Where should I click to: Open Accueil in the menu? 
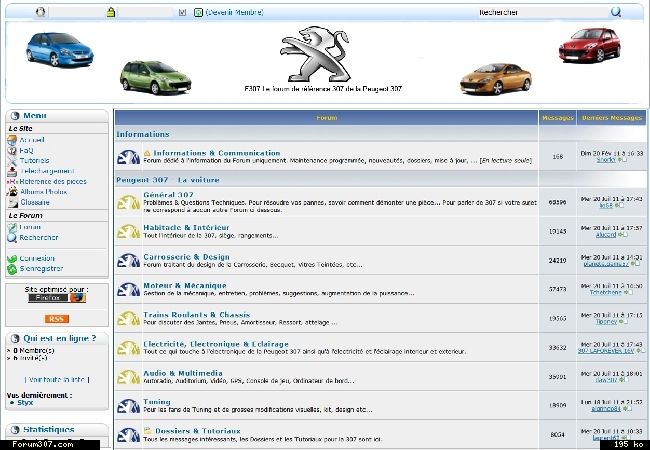coord(32,140)
